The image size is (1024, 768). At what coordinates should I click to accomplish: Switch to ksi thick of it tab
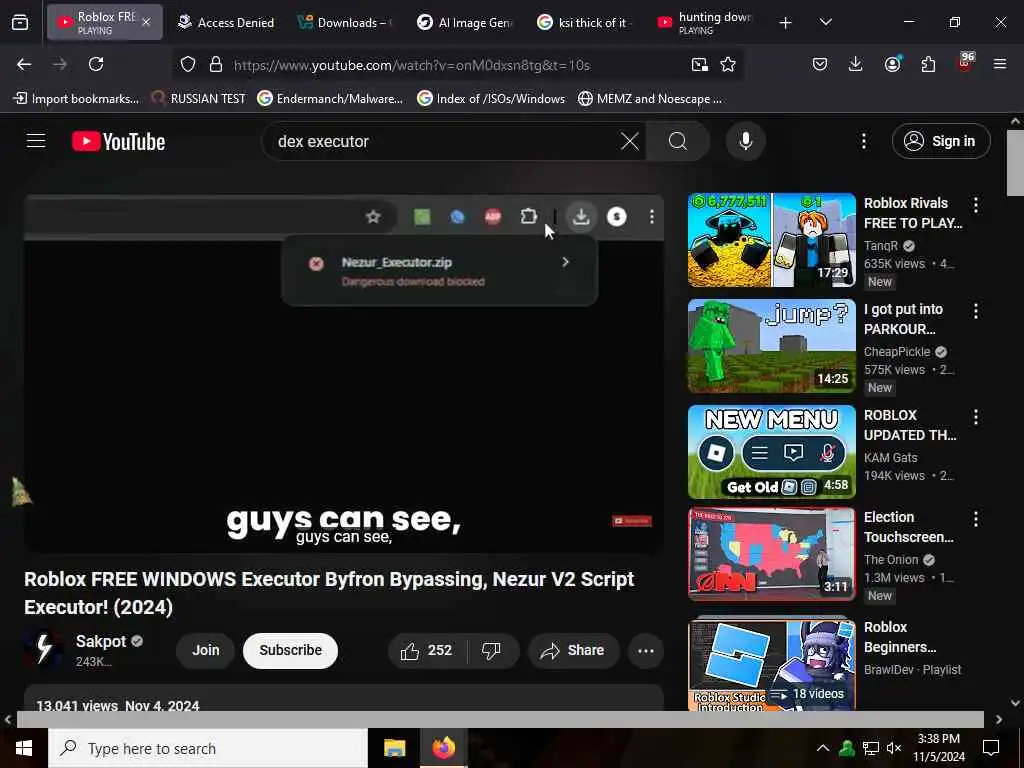[x=584, y=22]
